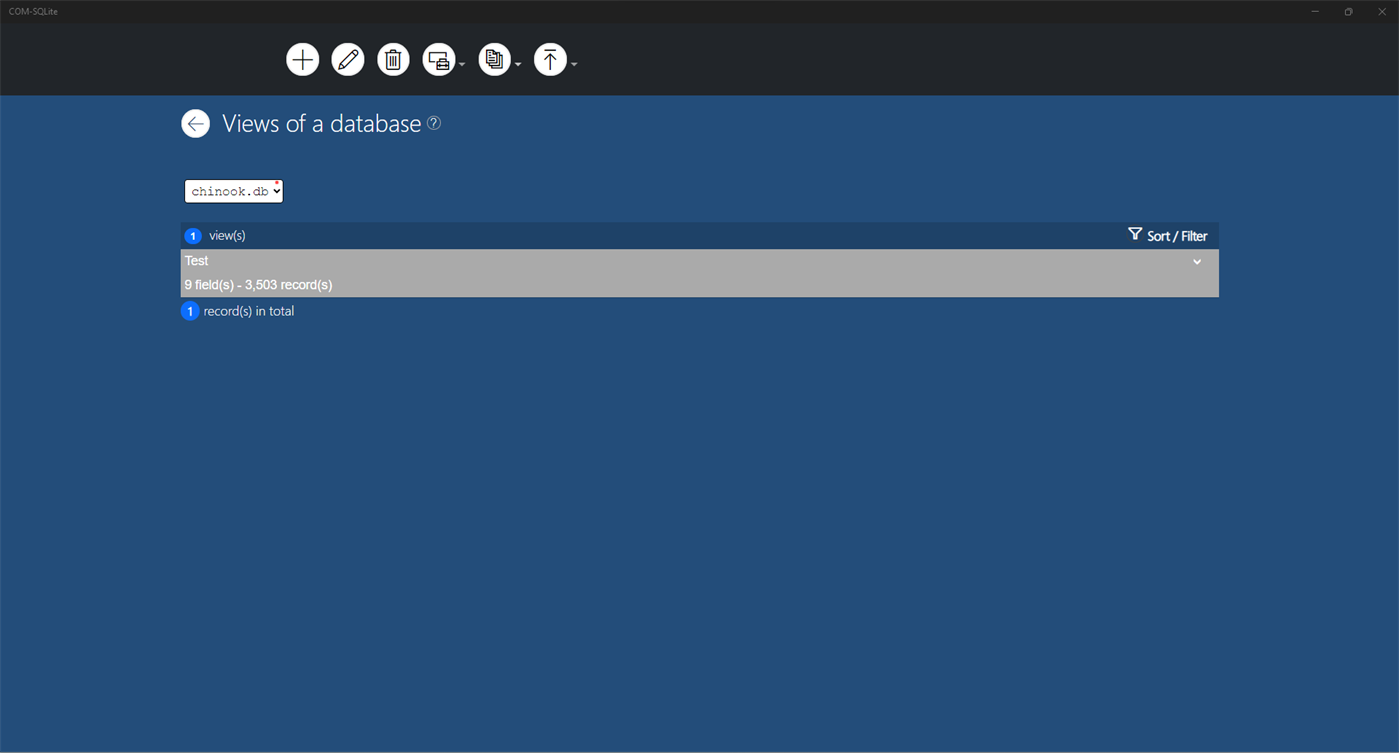The height and width of the screenshot is (753, 1399).
Task: Select the Test view row
Action: coord(600,273)
